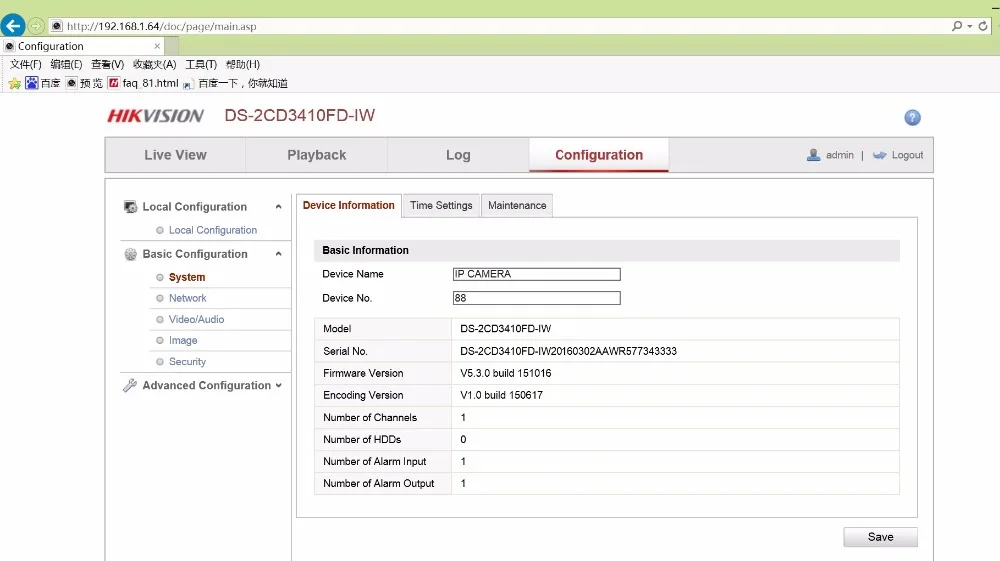Open the 预览 bookmark

[84, 83]
